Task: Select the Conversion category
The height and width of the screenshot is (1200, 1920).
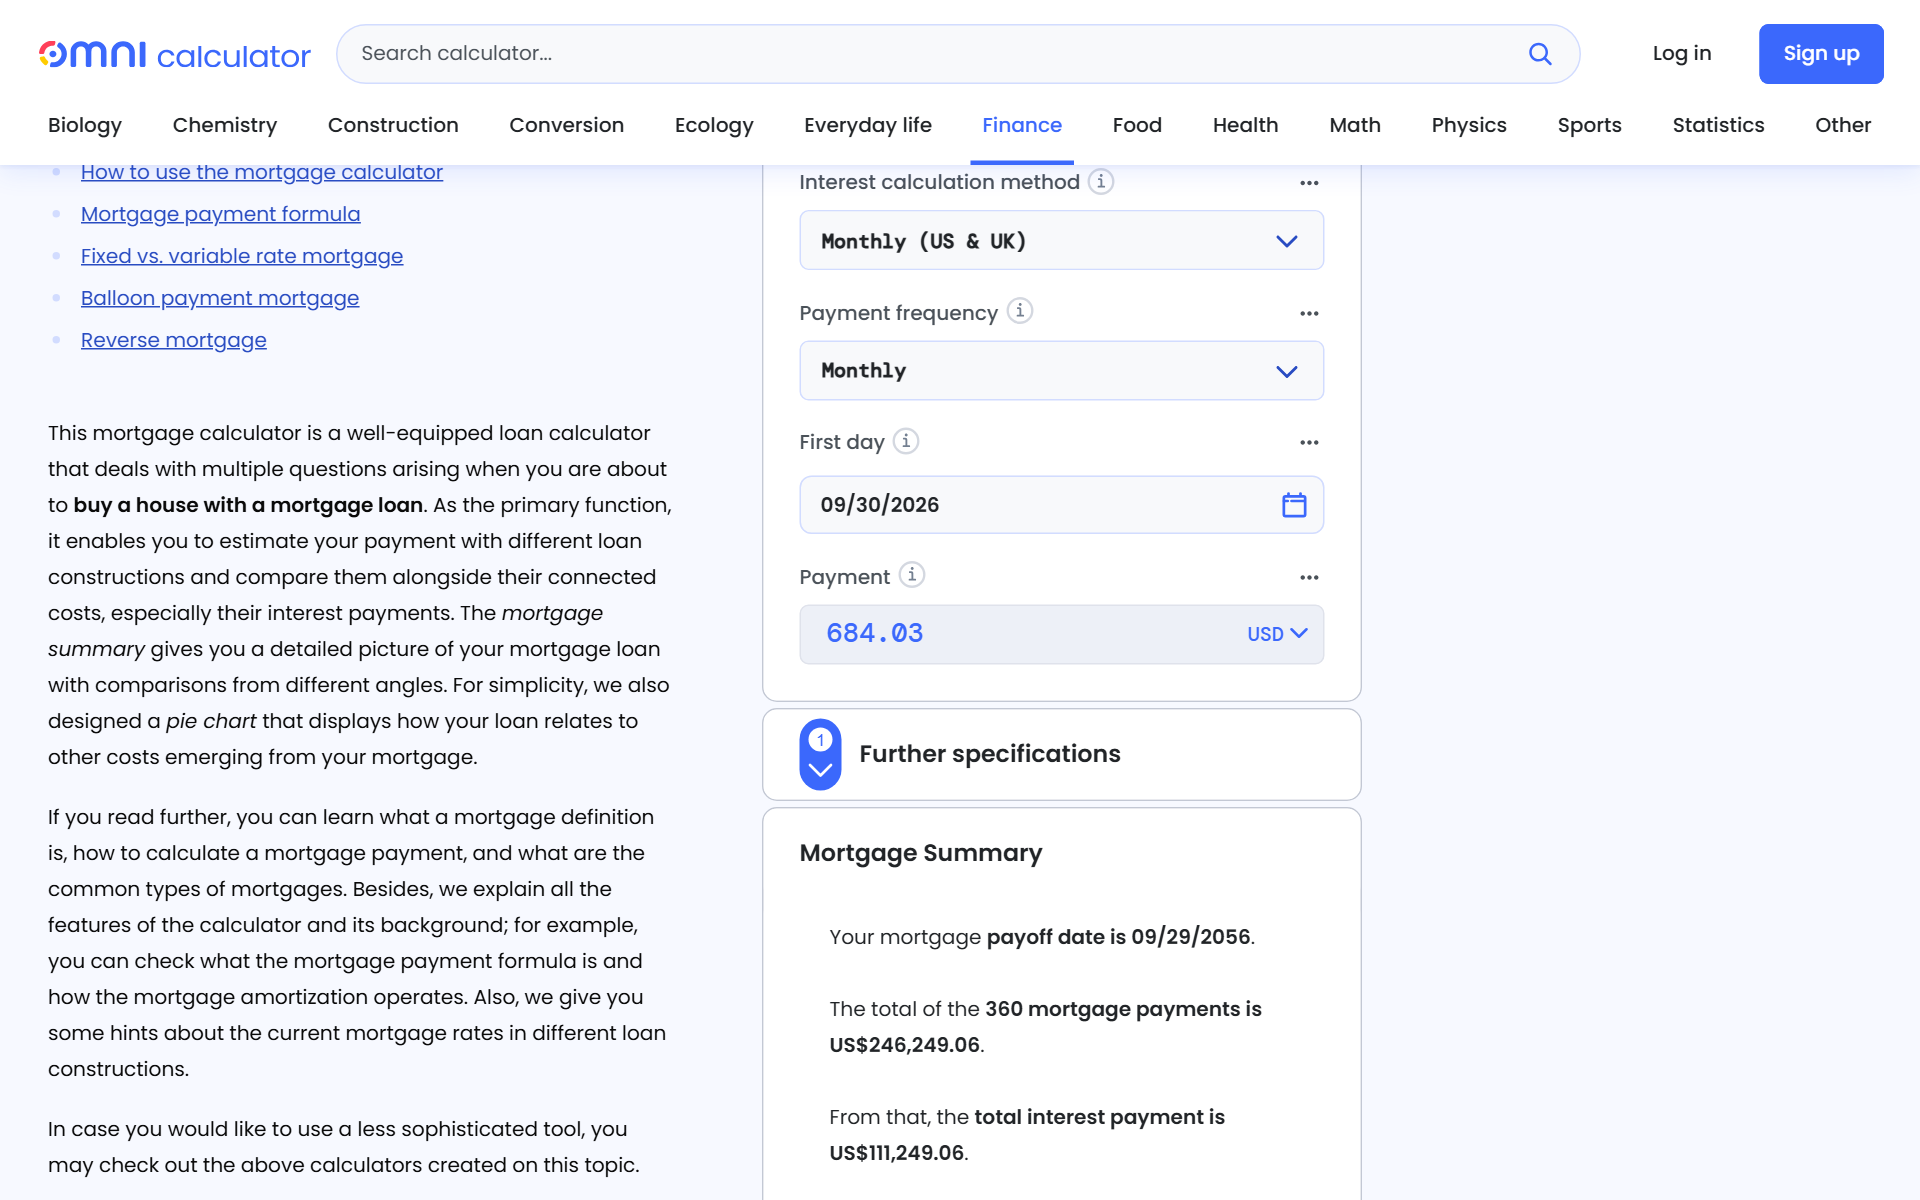Action: (566, 125)
